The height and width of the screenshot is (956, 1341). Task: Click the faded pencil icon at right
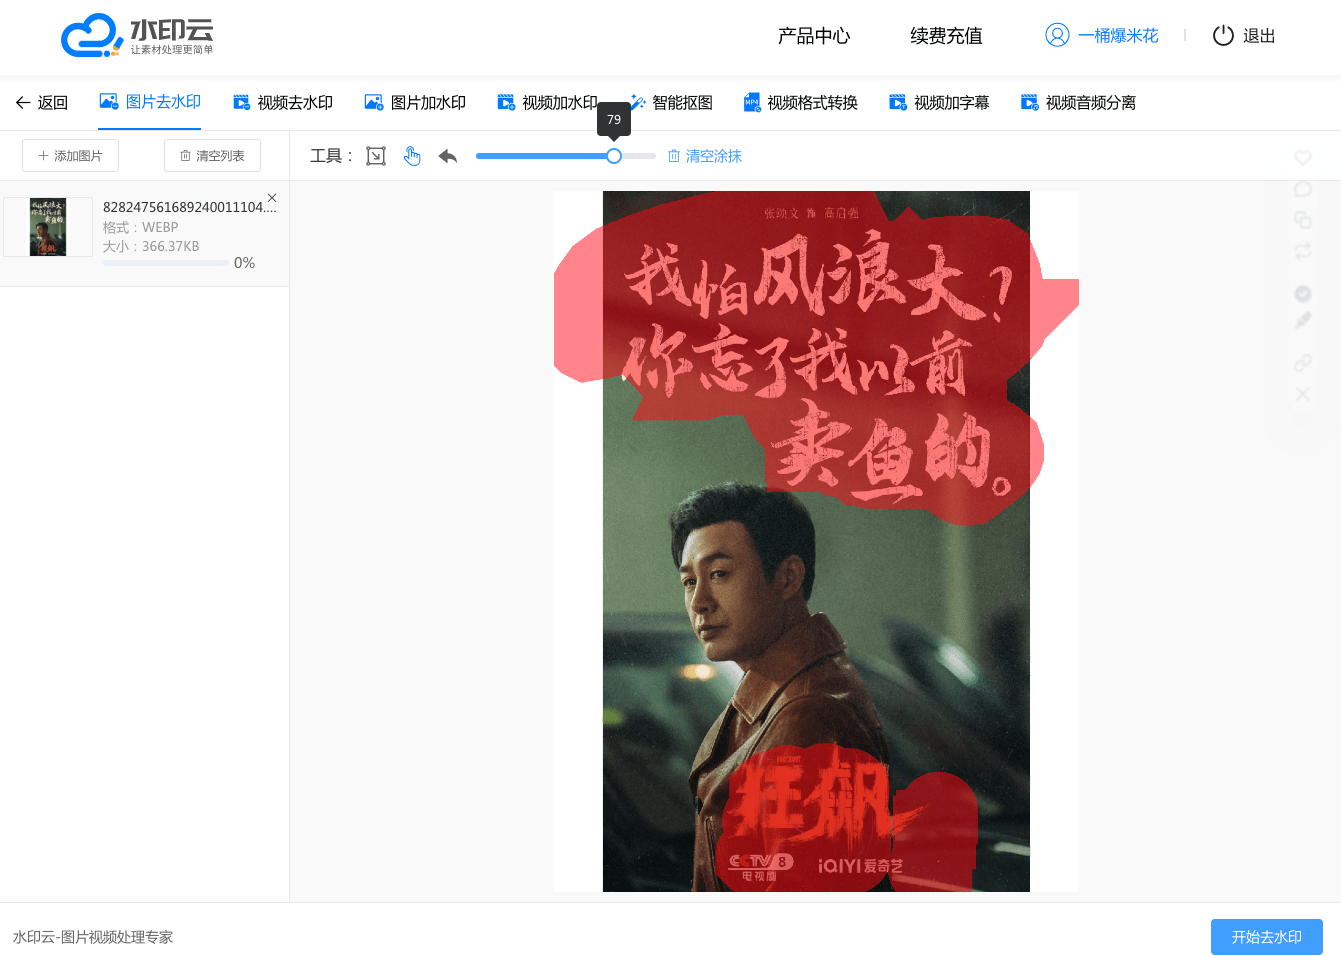(1303, 320)
